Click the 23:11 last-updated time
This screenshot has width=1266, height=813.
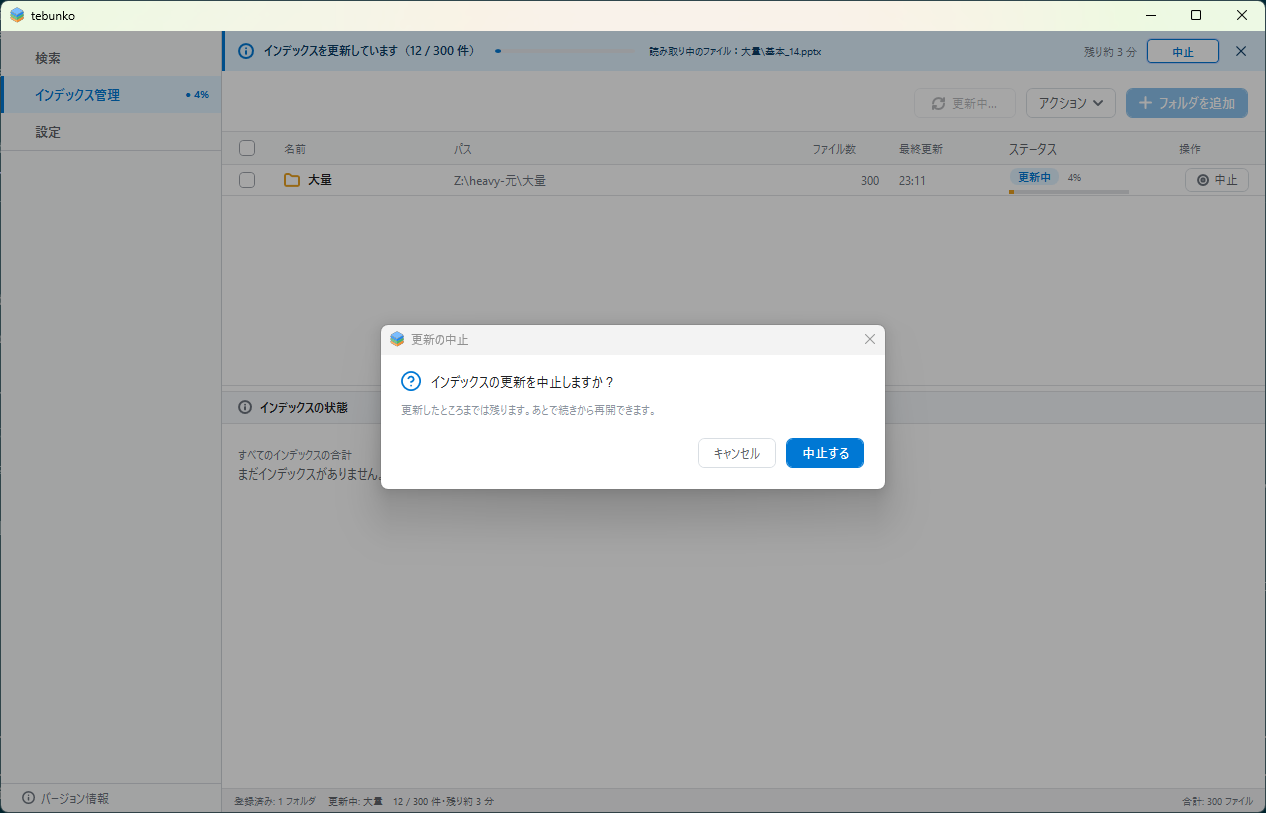pyautogui.click(x=913, y=181)
